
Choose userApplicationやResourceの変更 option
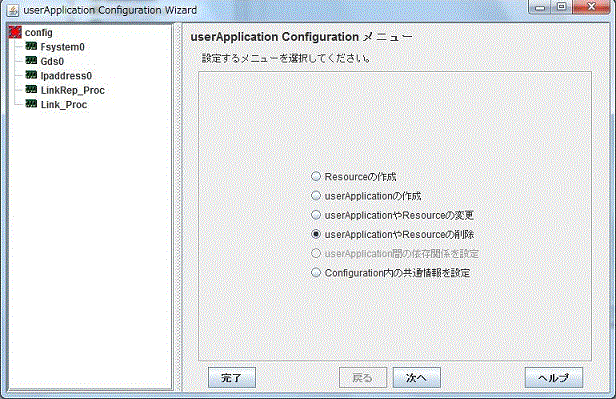tap(392, 215)
